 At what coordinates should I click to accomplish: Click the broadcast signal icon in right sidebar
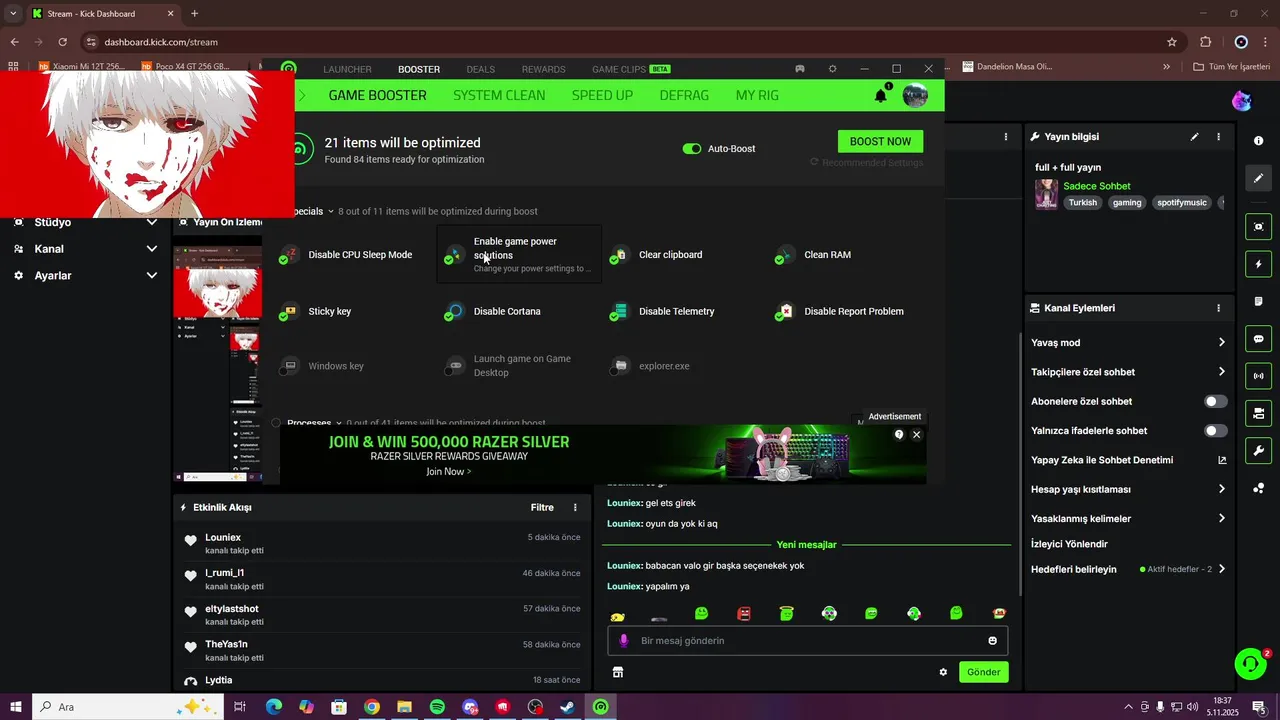[1259, 376]
